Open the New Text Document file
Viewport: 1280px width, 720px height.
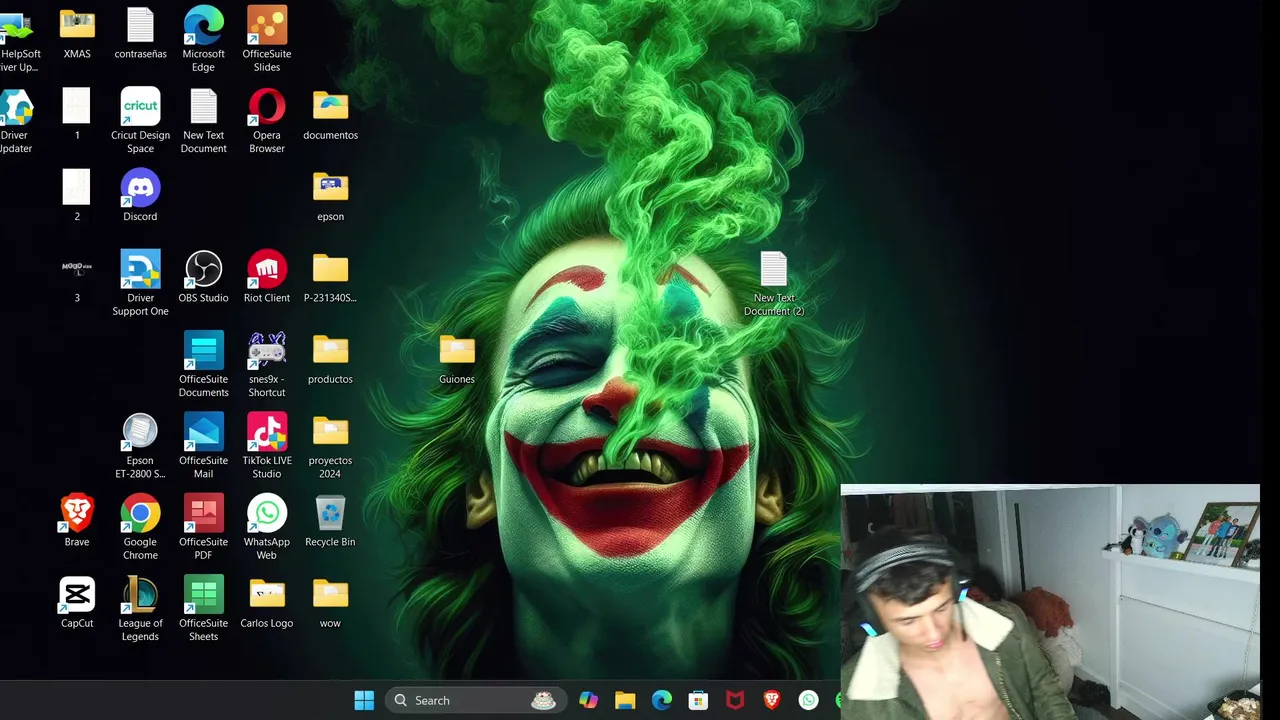point(203,121)
